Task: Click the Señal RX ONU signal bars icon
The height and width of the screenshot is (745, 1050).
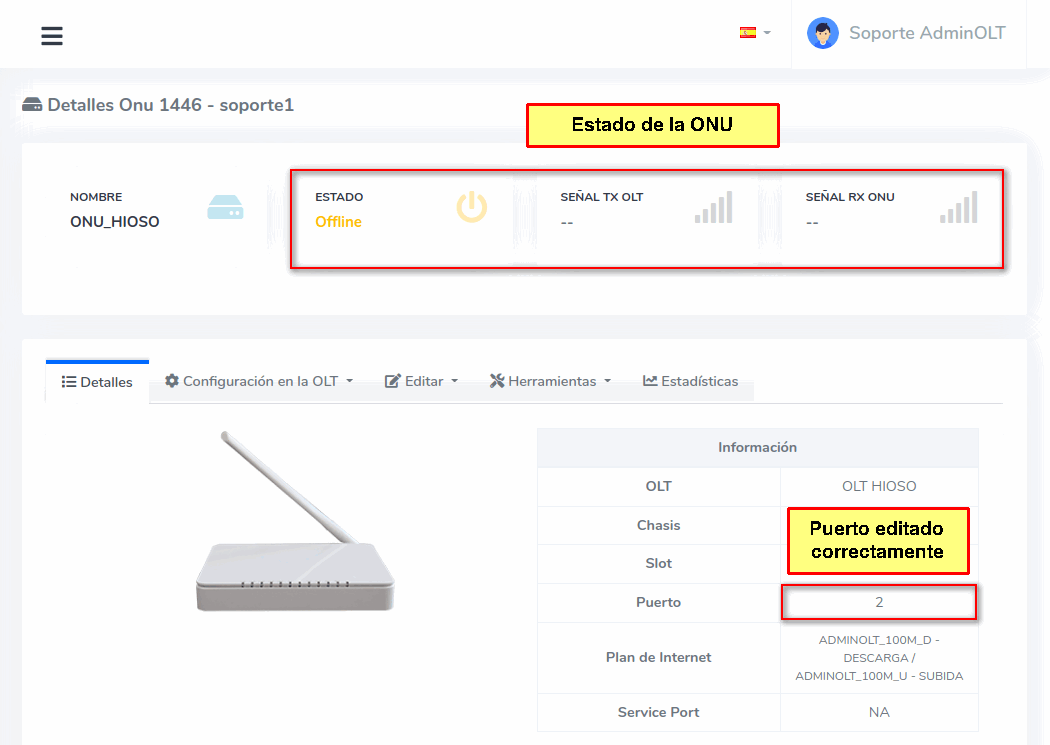Action: coord(958,207)
